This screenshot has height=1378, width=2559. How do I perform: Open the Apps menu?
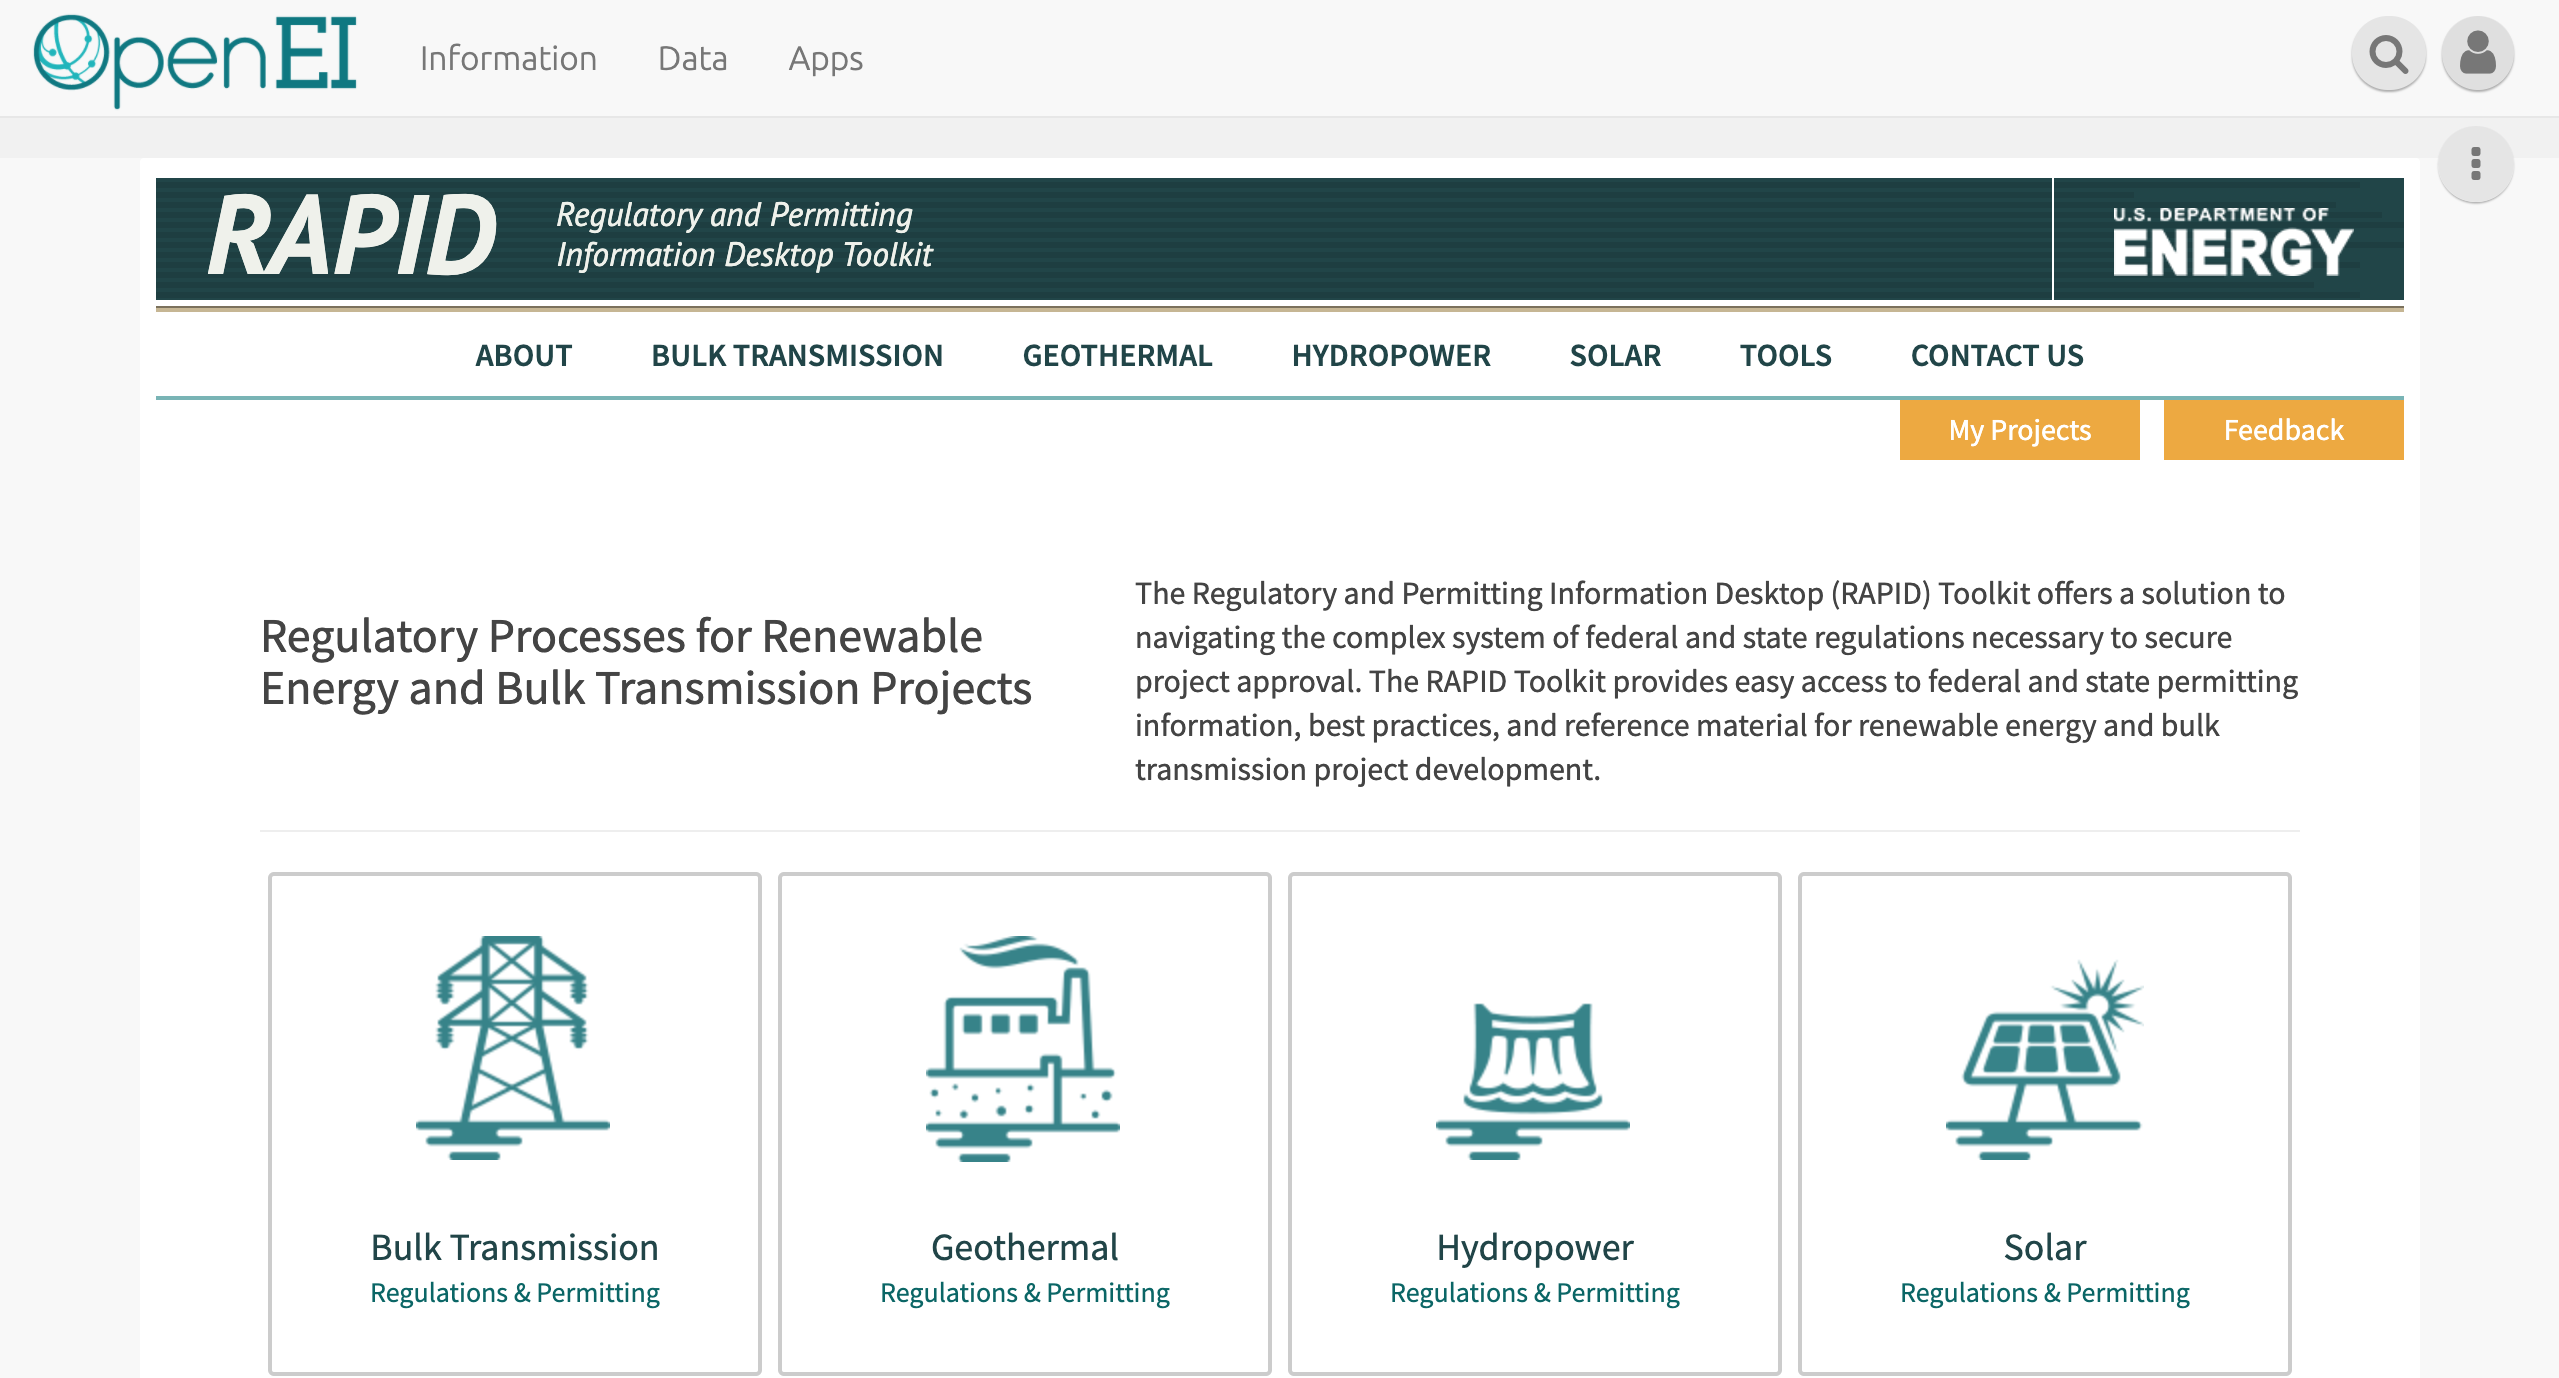[x=825, y=58]
